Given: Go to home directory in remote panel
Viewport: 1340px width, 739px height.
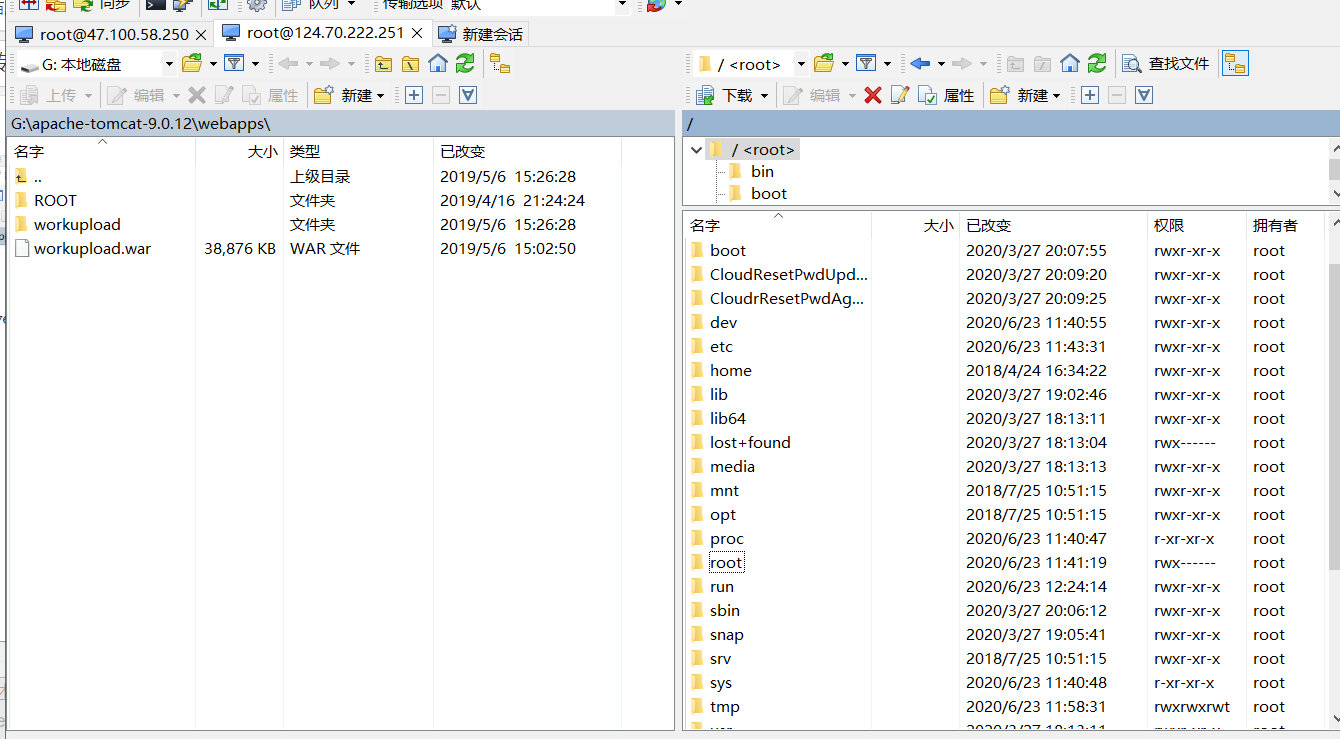Looking at the screenshot, I should [1070, 64].
